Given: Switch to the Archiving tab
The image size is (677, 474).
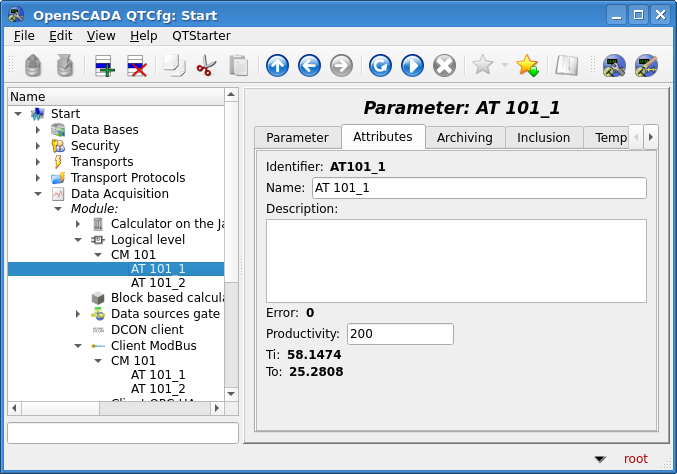Looking at the screenshot, I should (464, 138).
